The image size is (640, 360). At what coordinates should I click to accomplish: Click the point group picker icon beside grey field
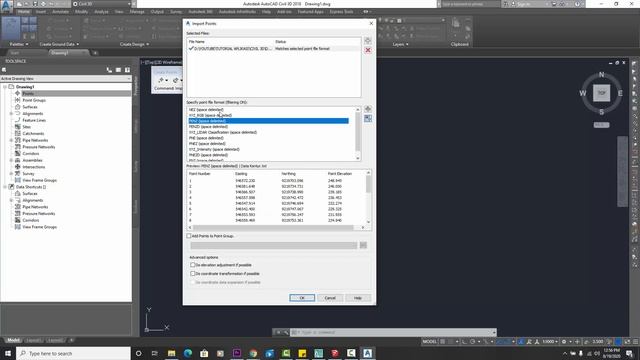(363, 245)
